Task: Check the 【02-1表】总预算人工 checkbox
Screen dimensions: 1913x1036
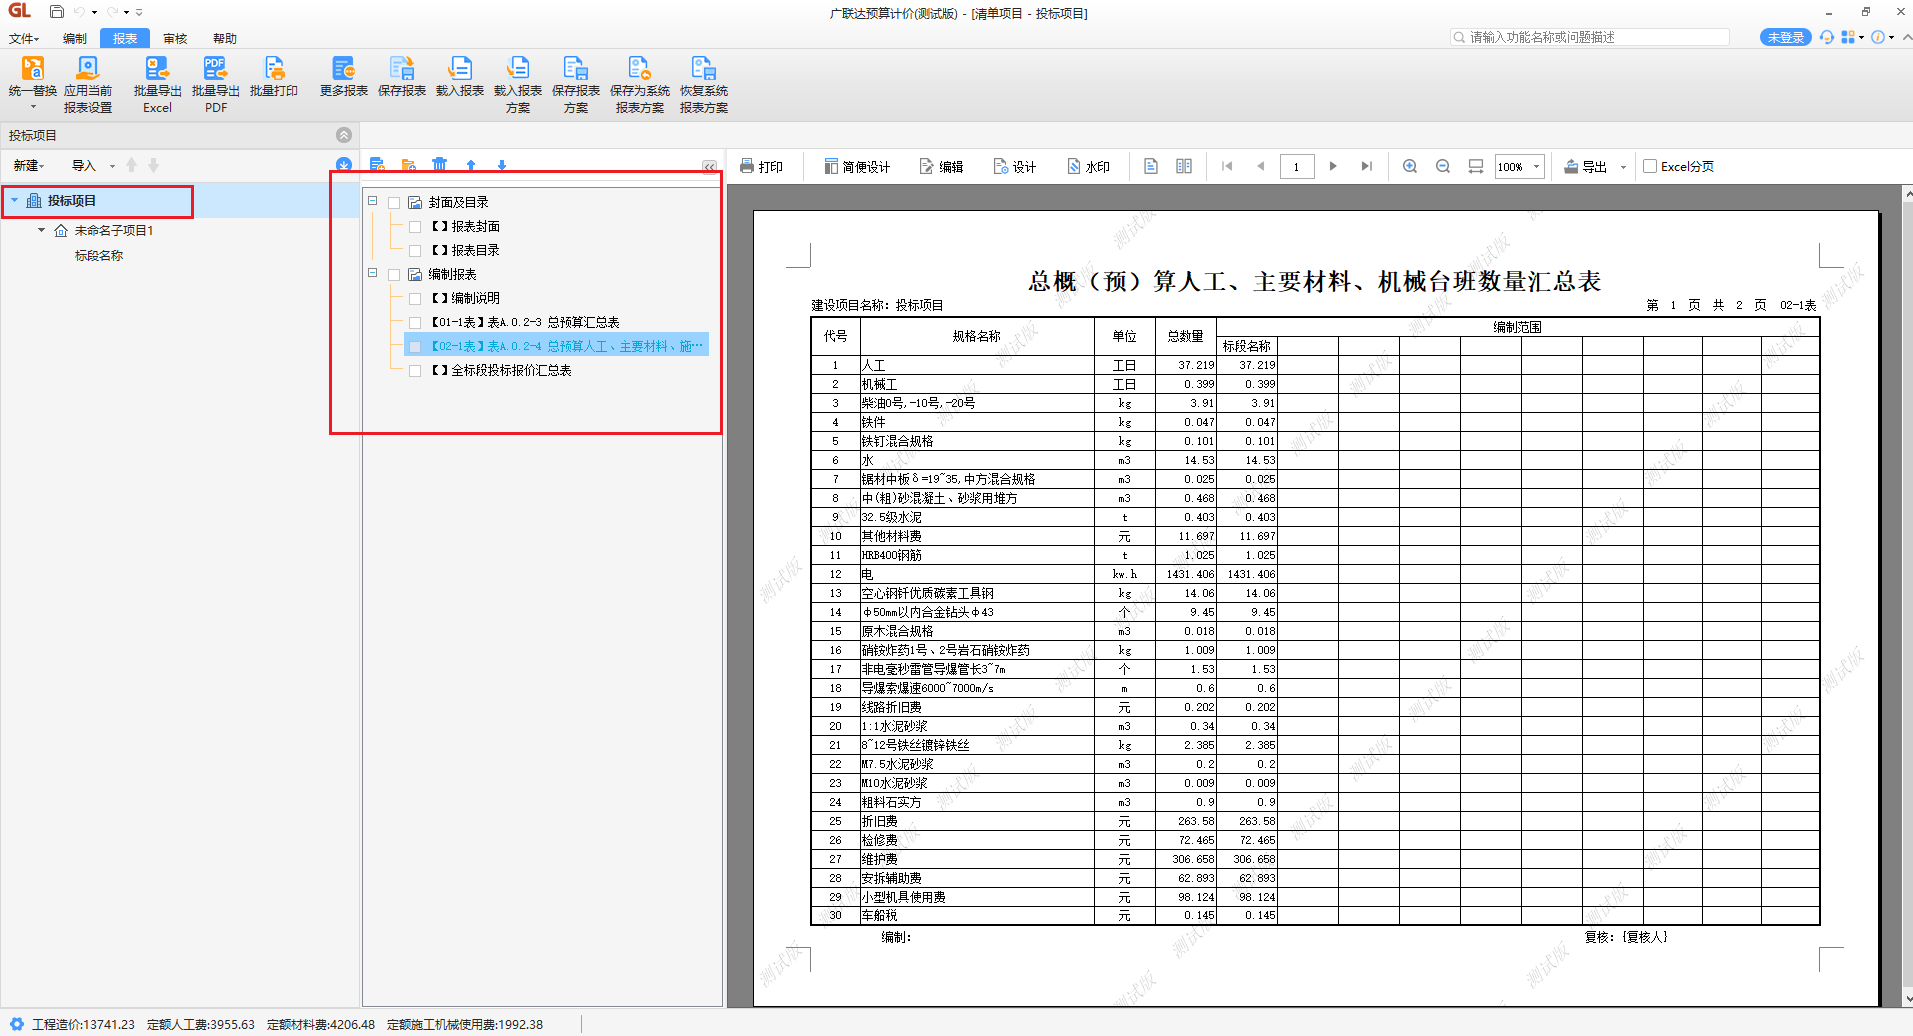Action: [x=415, y=347]
